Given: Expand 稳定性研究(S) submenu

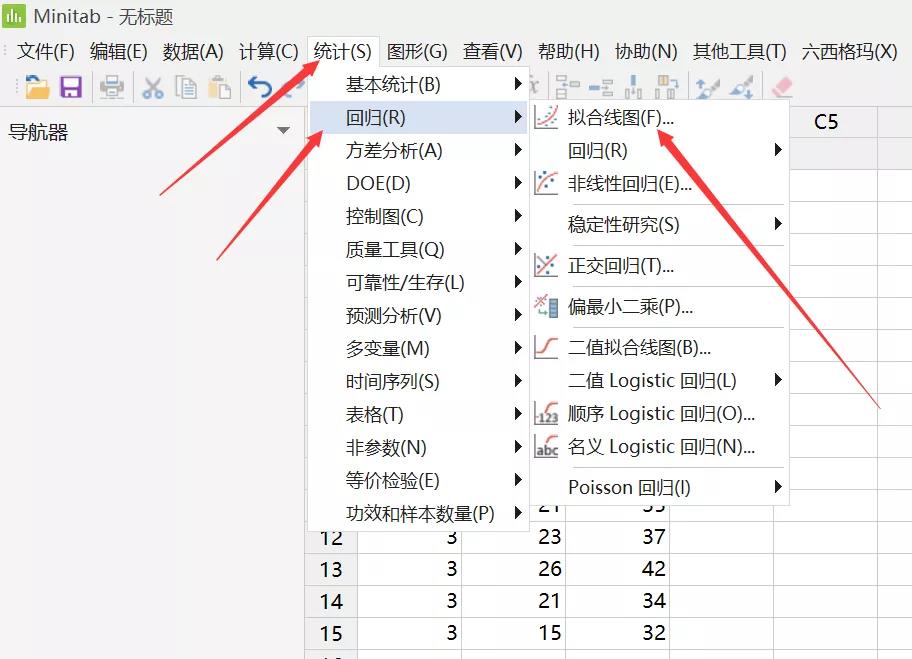Looking at the screenshot, I should point(660,224).
